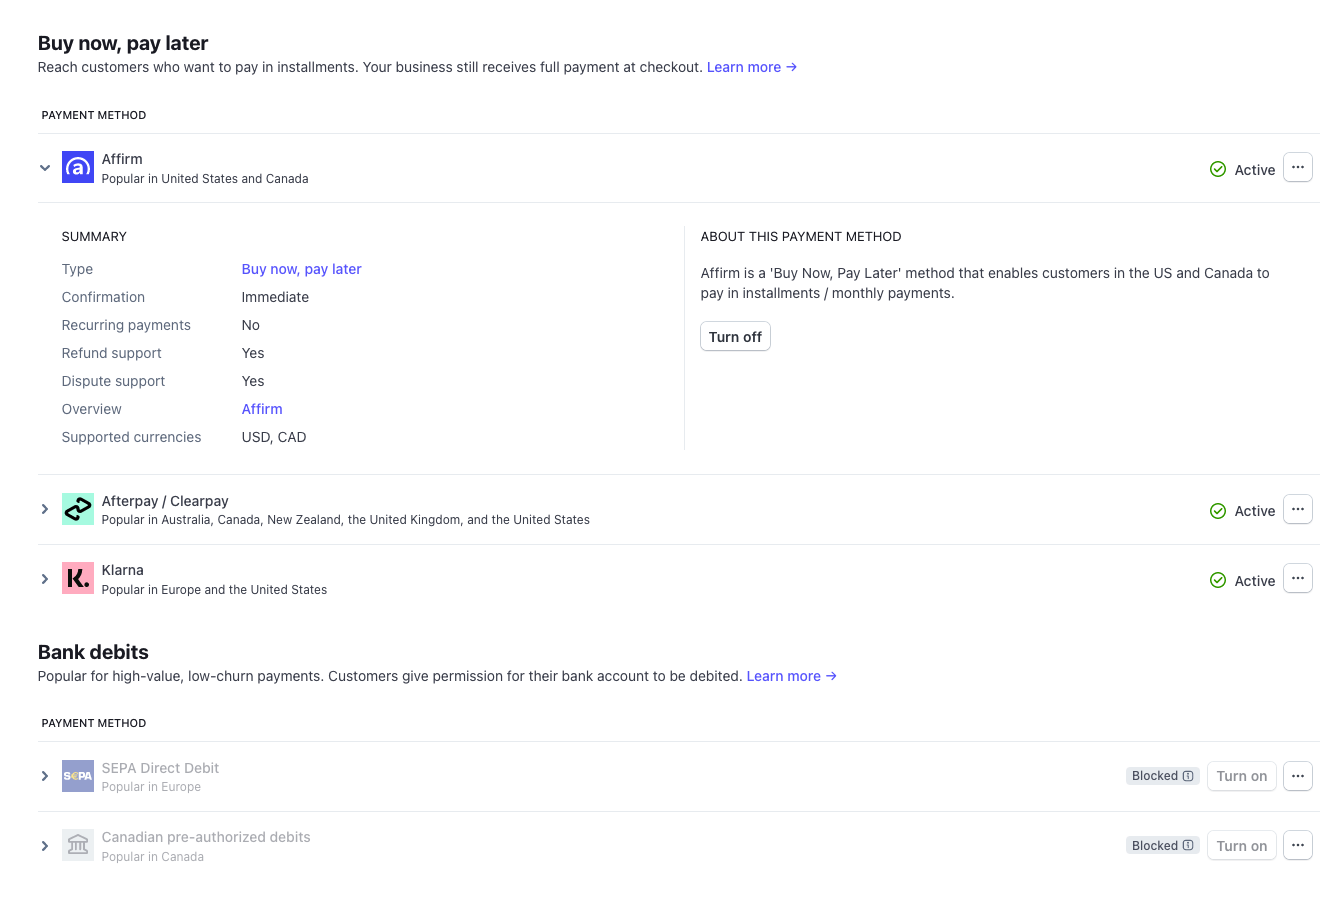
Task: Turn on Canadian pre-authorized debits
Action: [1241, 846]
